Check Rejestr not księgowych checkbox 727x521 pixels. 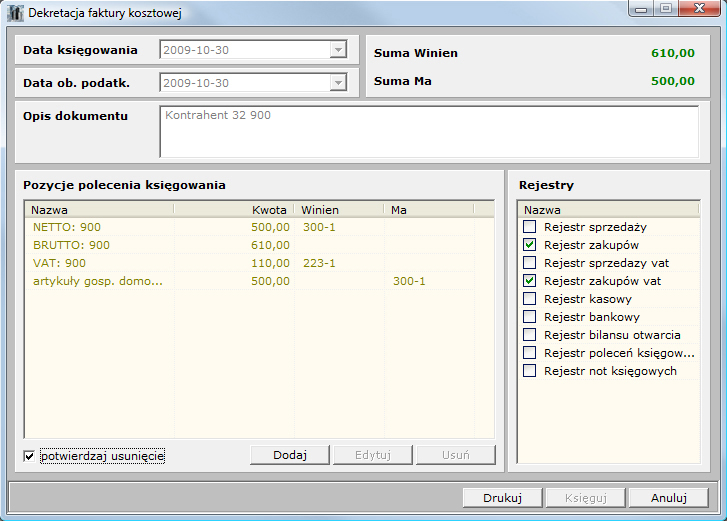tap(529, 371)
